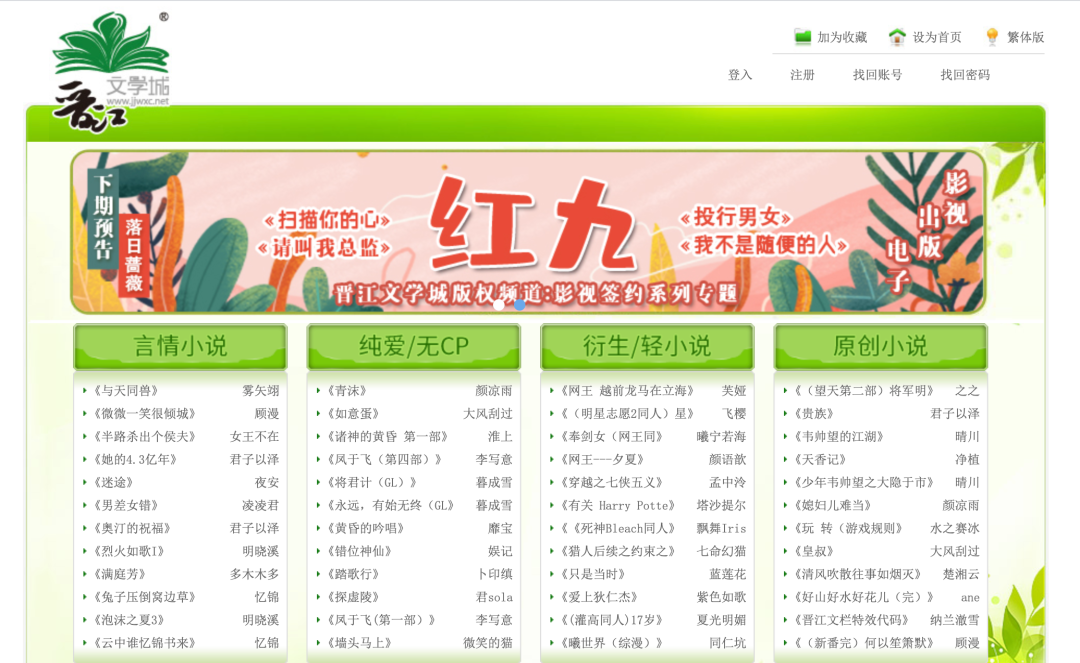The image size is (1080, 663).
Task: Open novel 《墙头马上》
Action: 360,643
